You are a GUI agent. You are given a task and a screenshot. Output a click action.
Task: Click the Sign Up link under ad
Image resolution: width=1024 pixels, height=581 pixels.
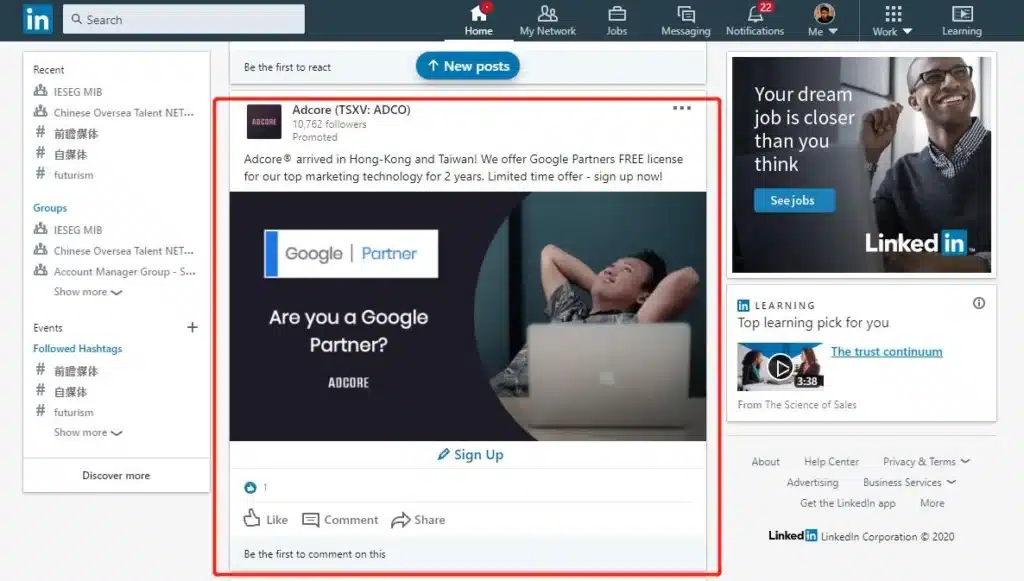(470, 454)
